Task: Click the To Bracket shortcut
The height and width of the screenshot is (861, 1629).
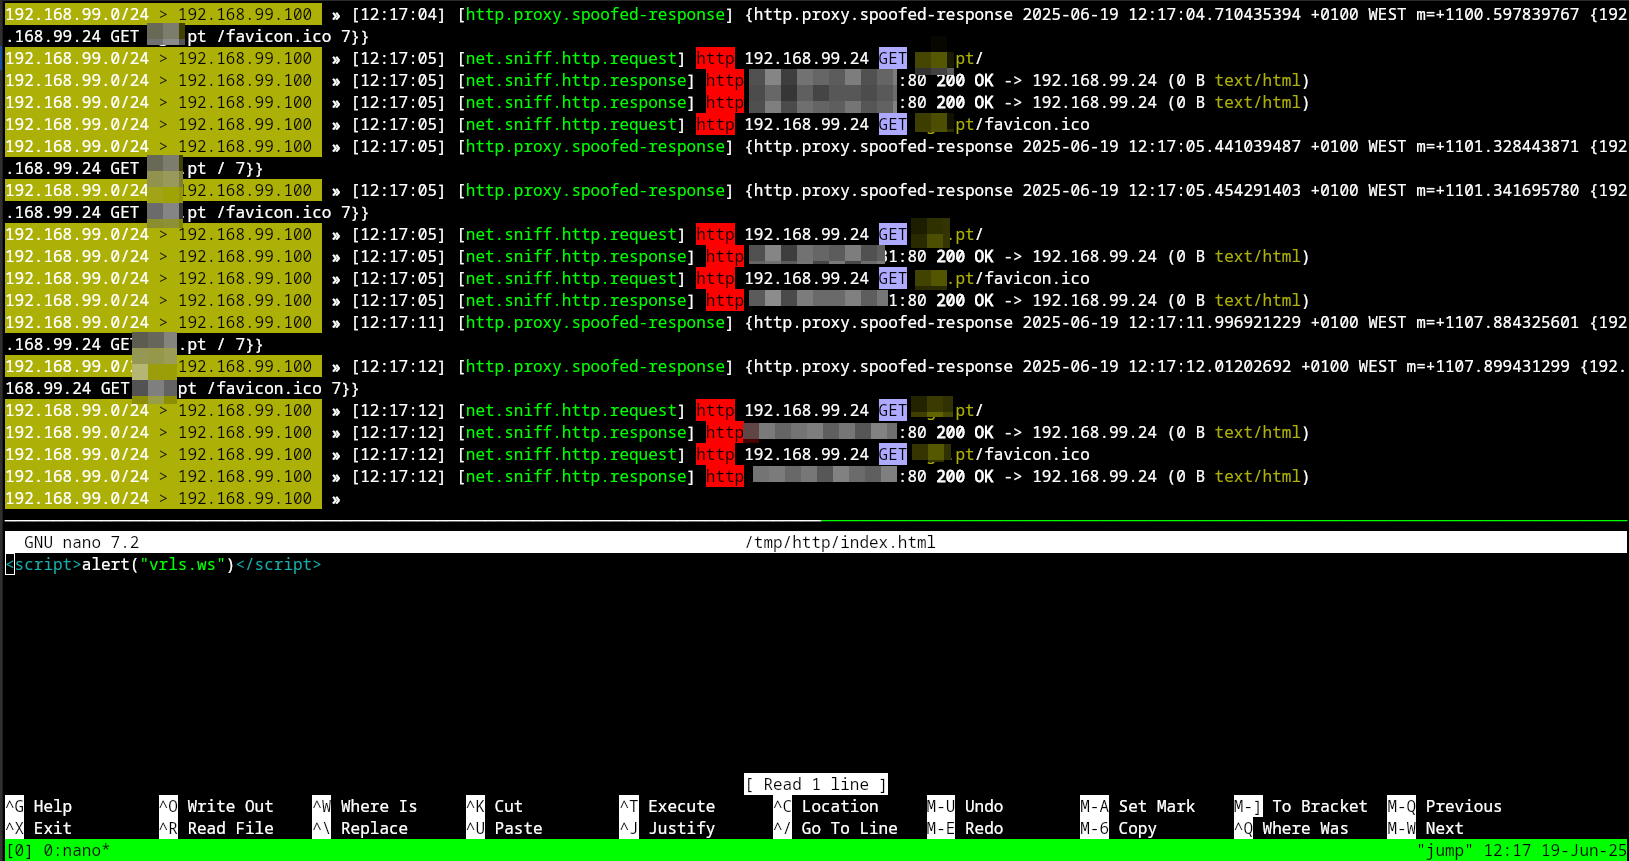Action: pyautogui.click(x=1318, y=806)
